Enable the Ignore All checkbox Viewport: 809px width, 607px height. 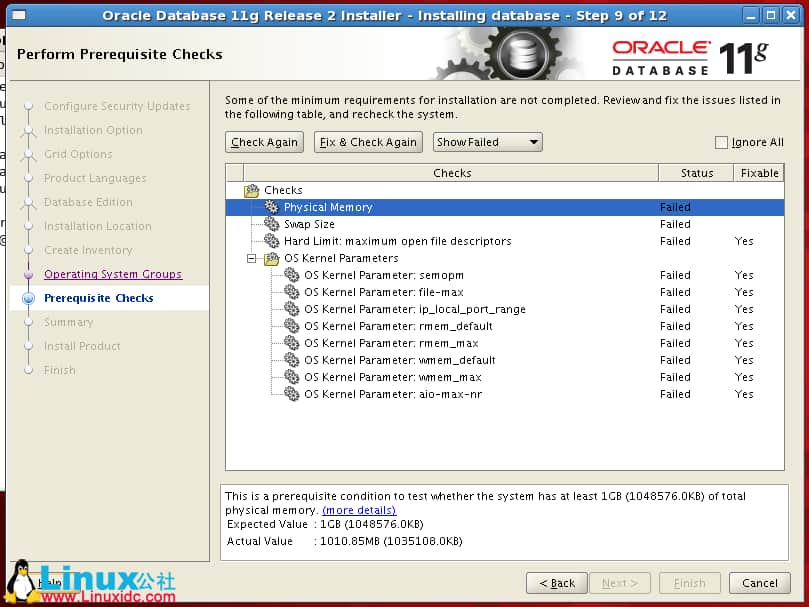pyautogui.click(x=722, y=142)
